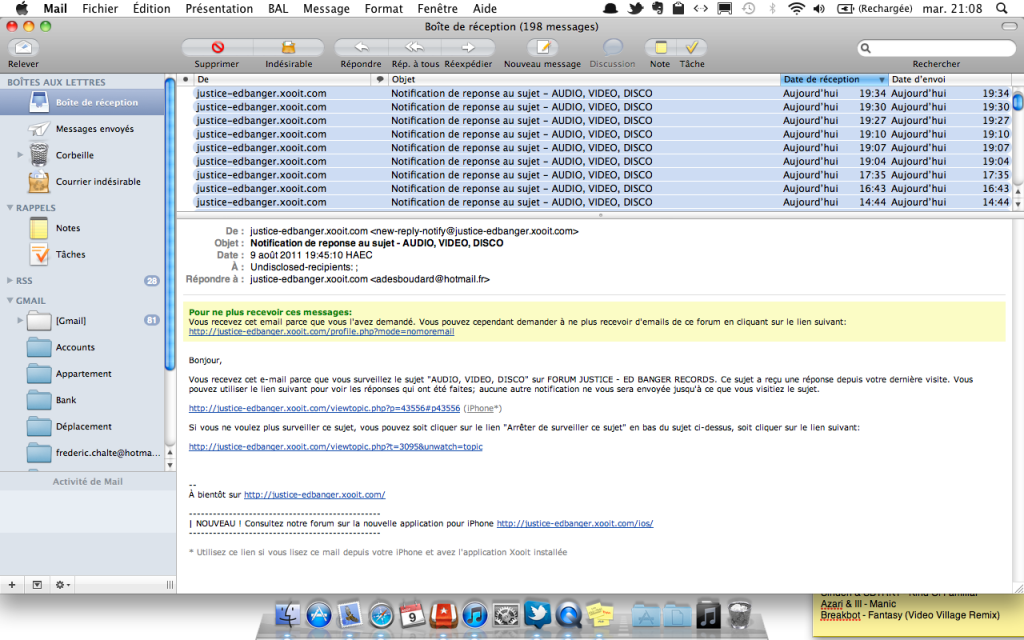Open the Message menu
This screenshot has height=640, width=1024.
pyautogui.click(x=326, y=8)
